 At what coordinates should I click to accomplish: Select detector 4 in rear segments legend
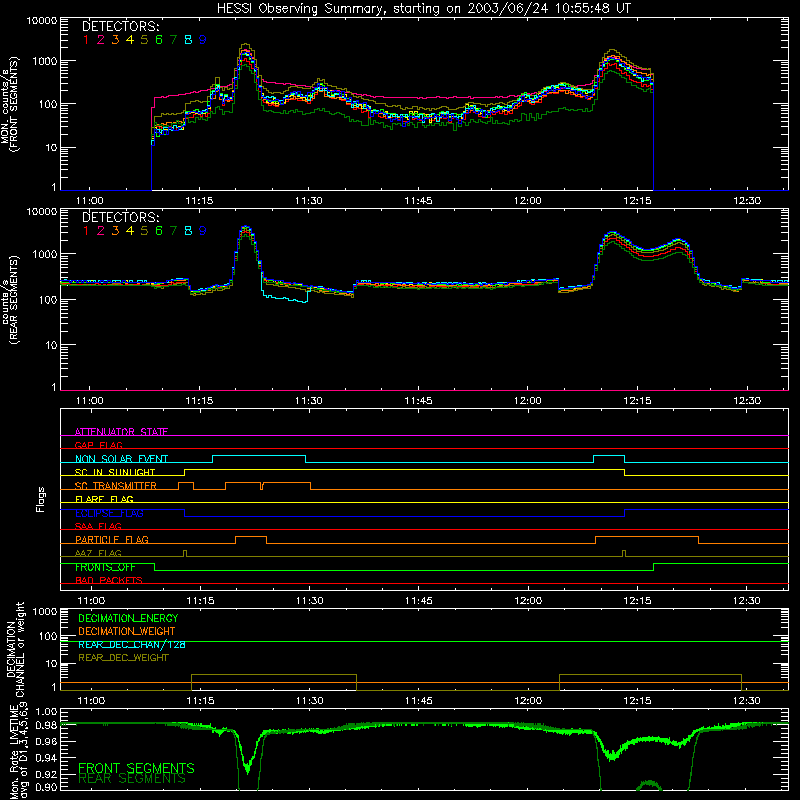click(x=130, y=231)
